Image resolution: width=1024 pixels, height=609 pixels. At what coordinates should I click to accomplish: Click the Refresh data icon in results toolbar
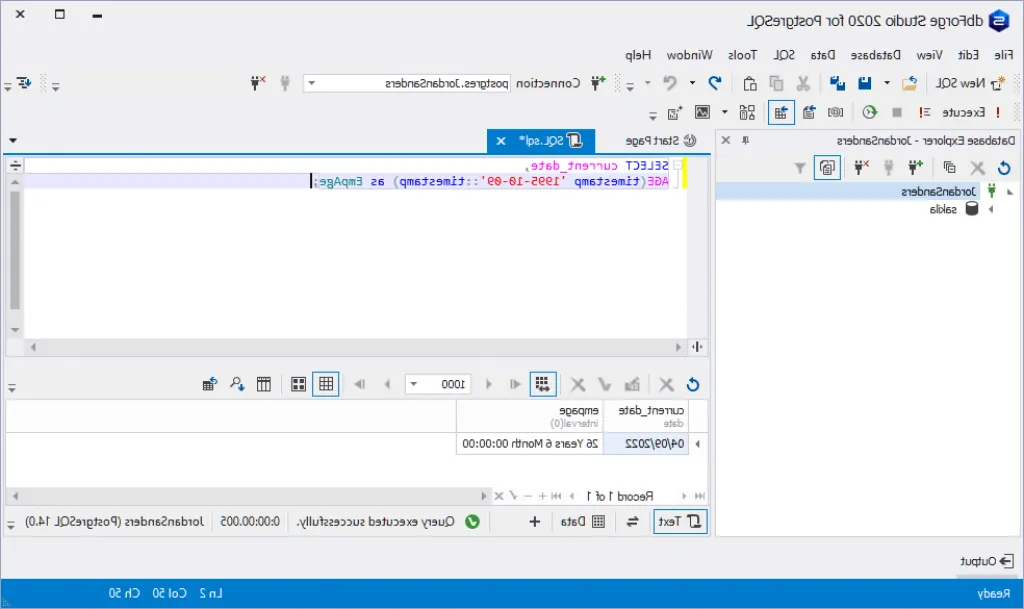pyautogui.click(x=693, y=384)
